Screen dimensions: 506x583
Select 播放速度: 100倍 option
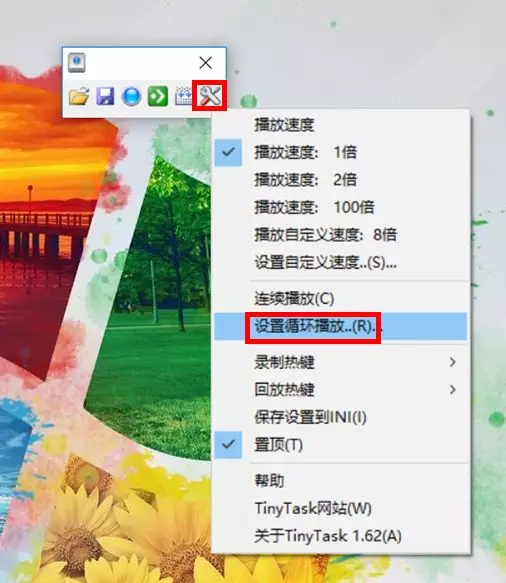coord(341,207)
